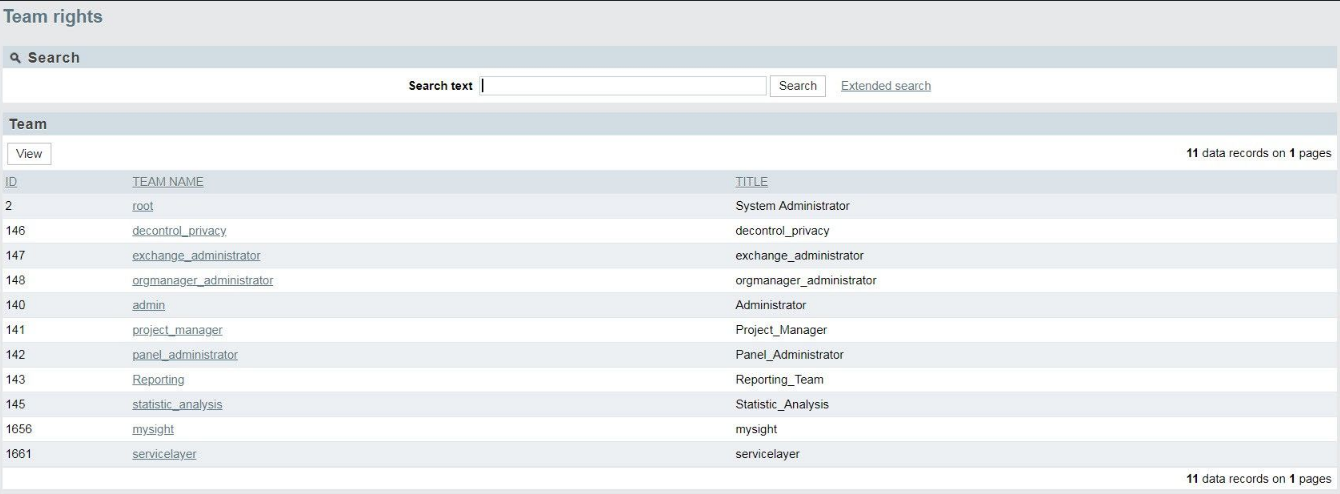Open the Reporting team link
The height and width of the screenshot is (494, 1340).
158,380
